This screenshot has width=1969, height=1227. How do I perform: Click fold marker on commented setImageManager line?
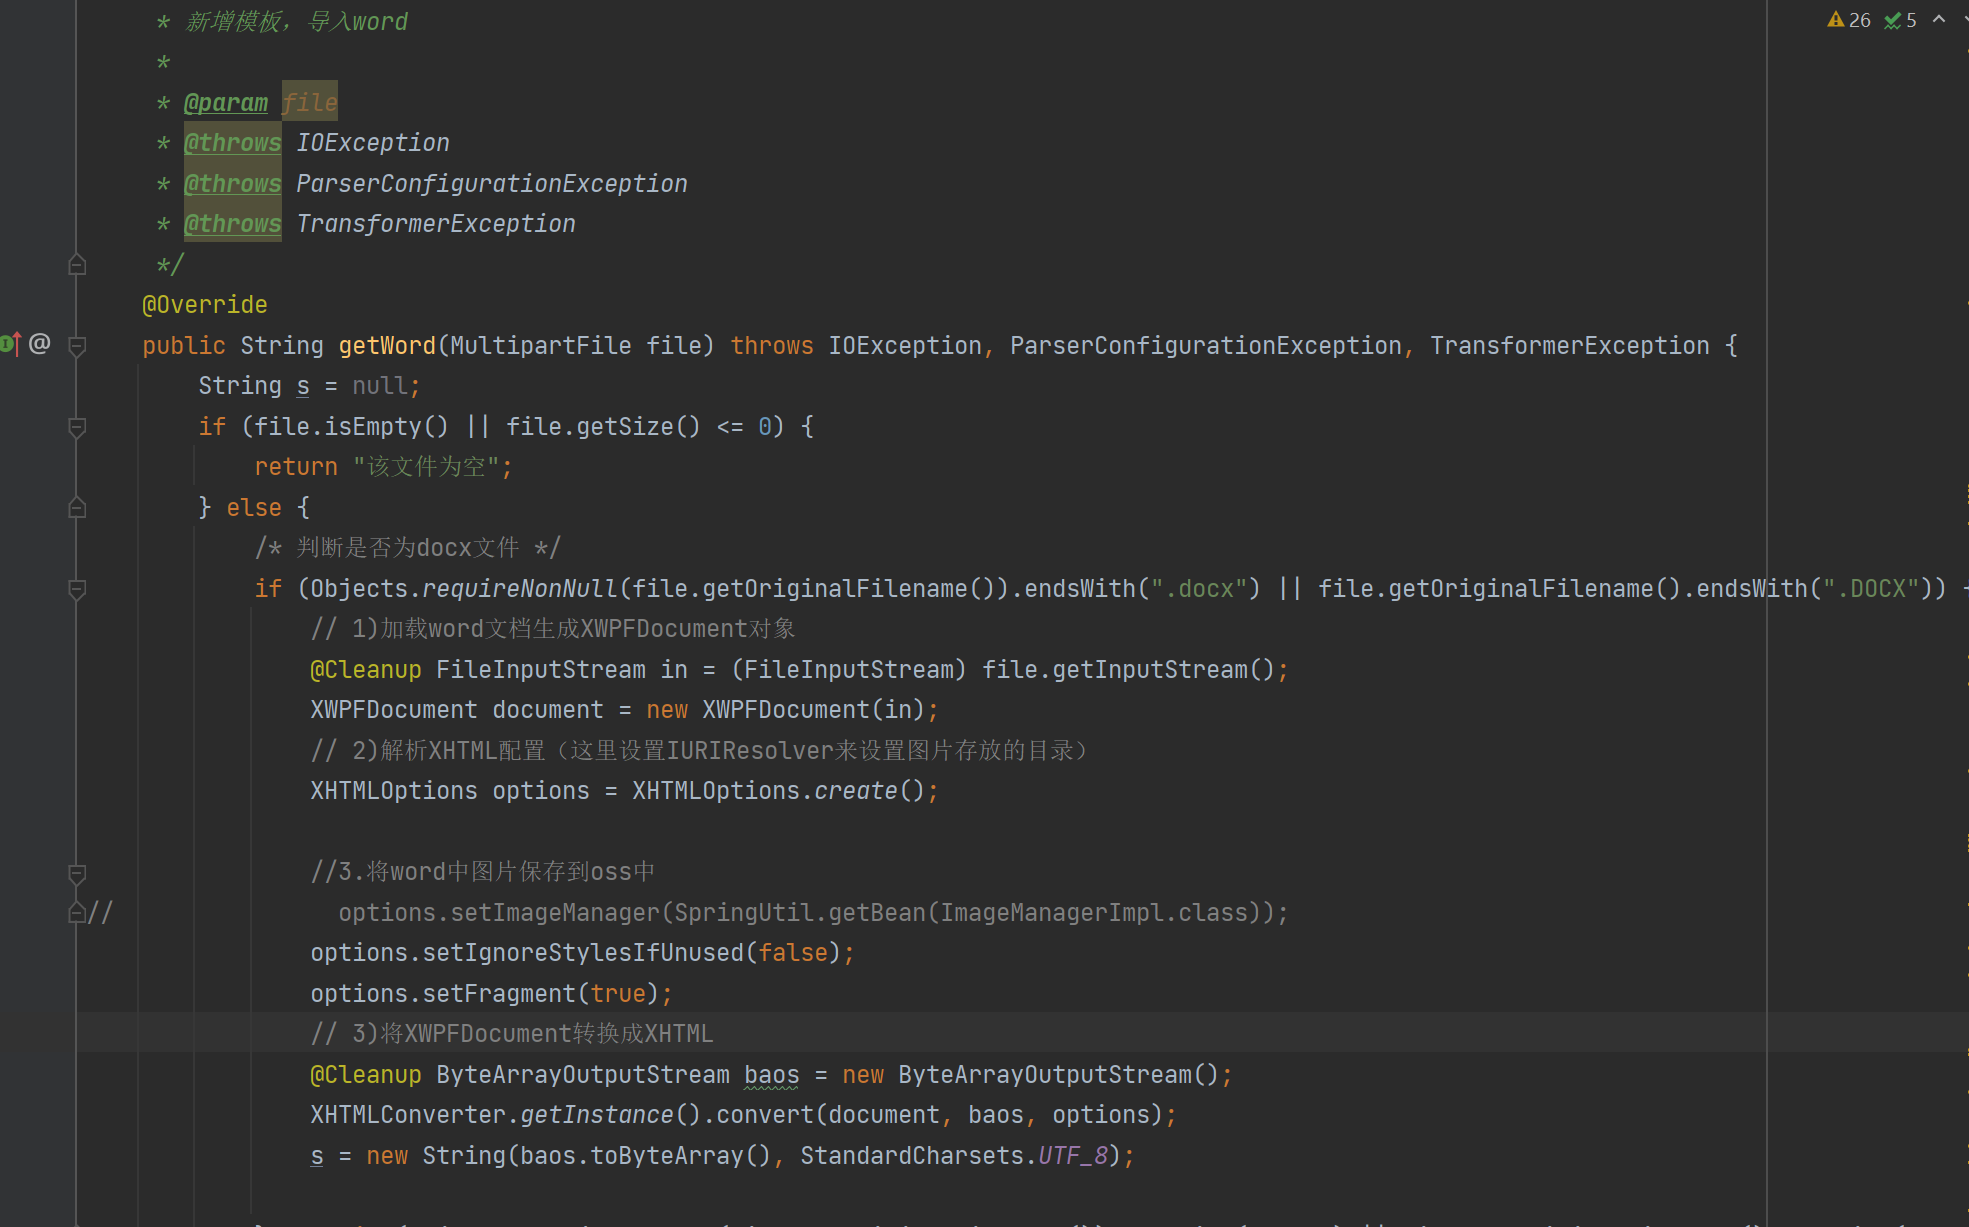click(x=77, y=912)
